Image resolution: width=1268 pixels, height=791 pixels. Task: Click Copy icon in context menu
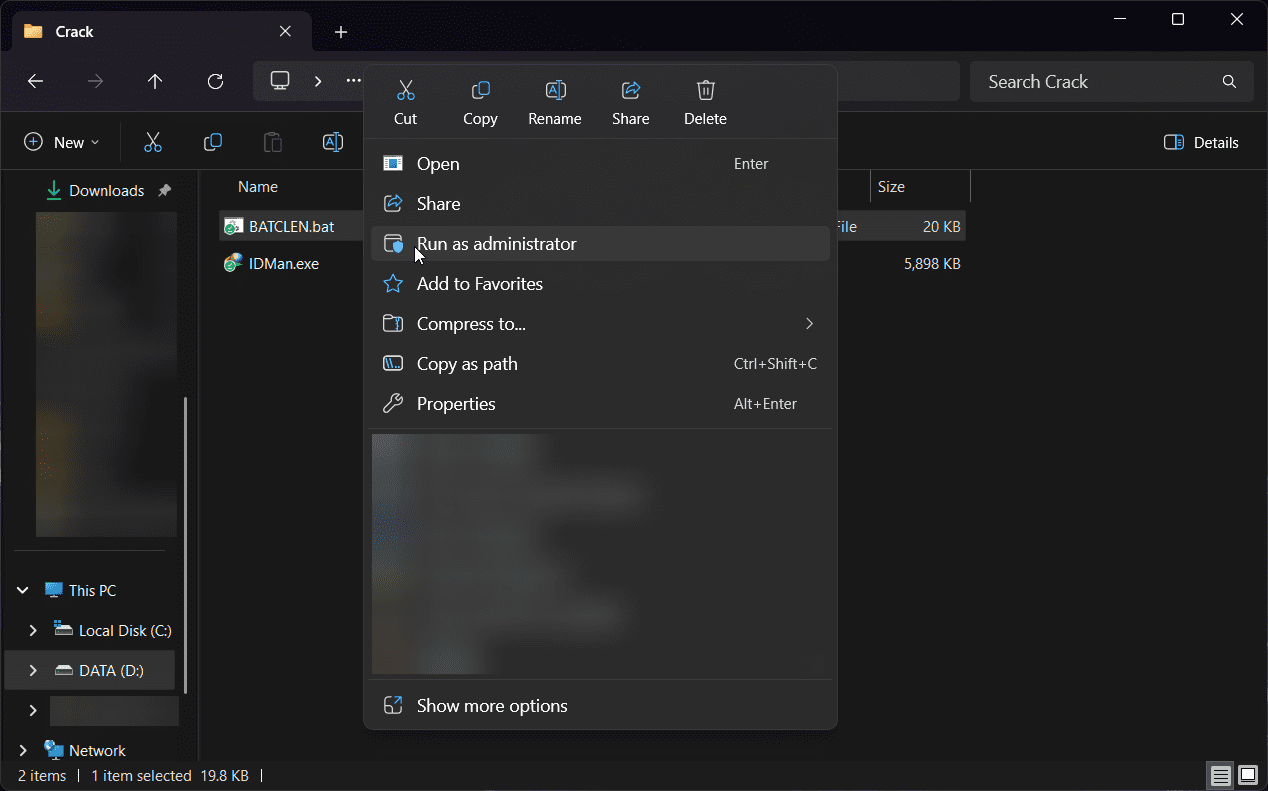(480, 91)
